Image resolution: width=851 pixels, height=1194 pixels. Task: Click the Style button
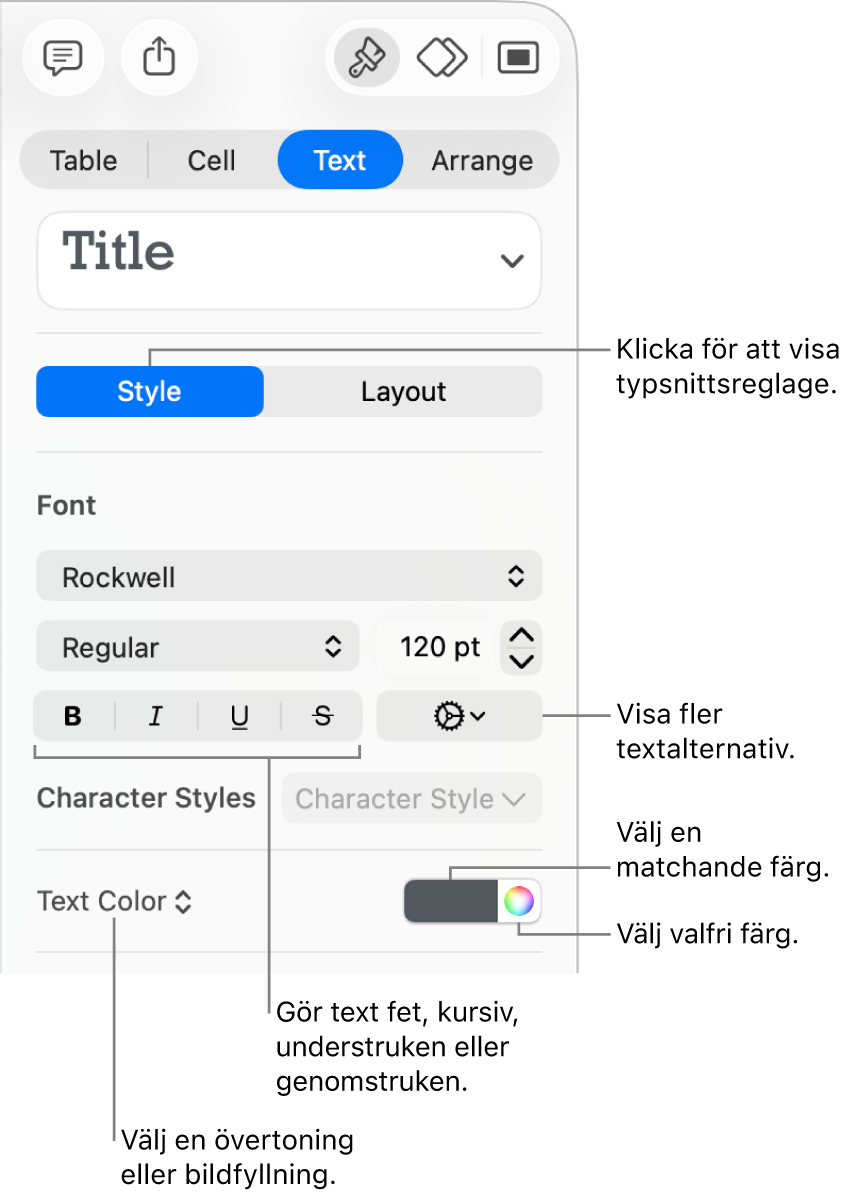click(150, 391)
